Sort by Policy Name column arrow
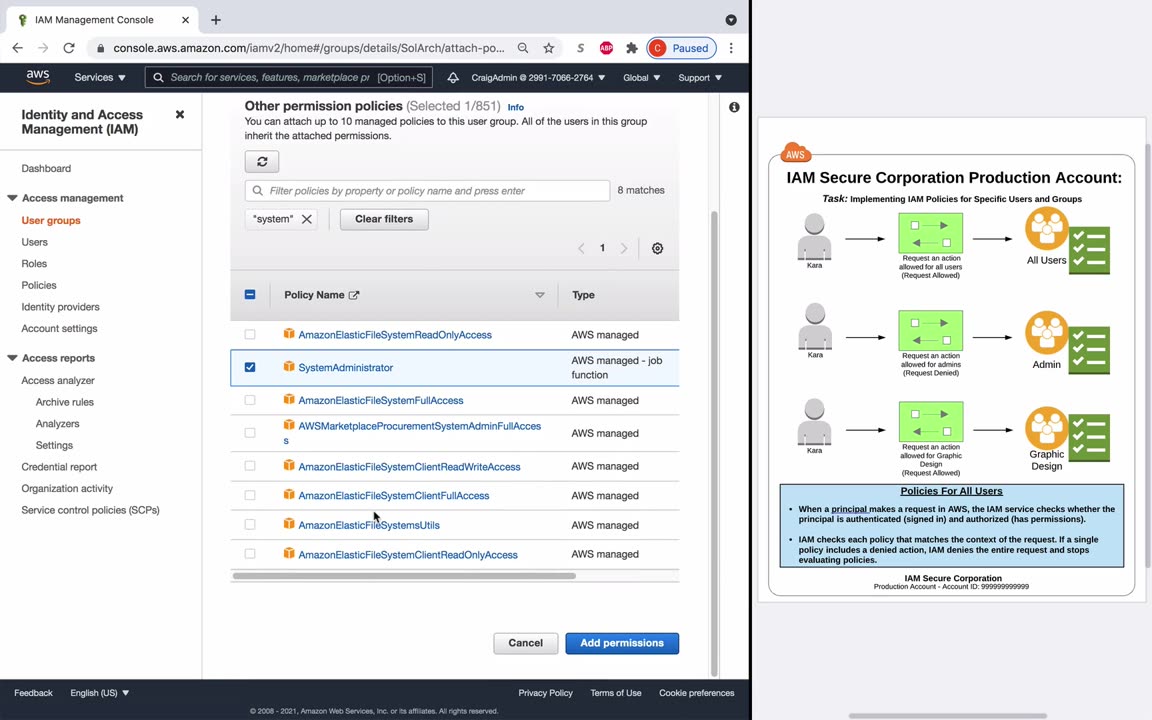Screen dimensions: 1152x720 [x=540, y=295]
